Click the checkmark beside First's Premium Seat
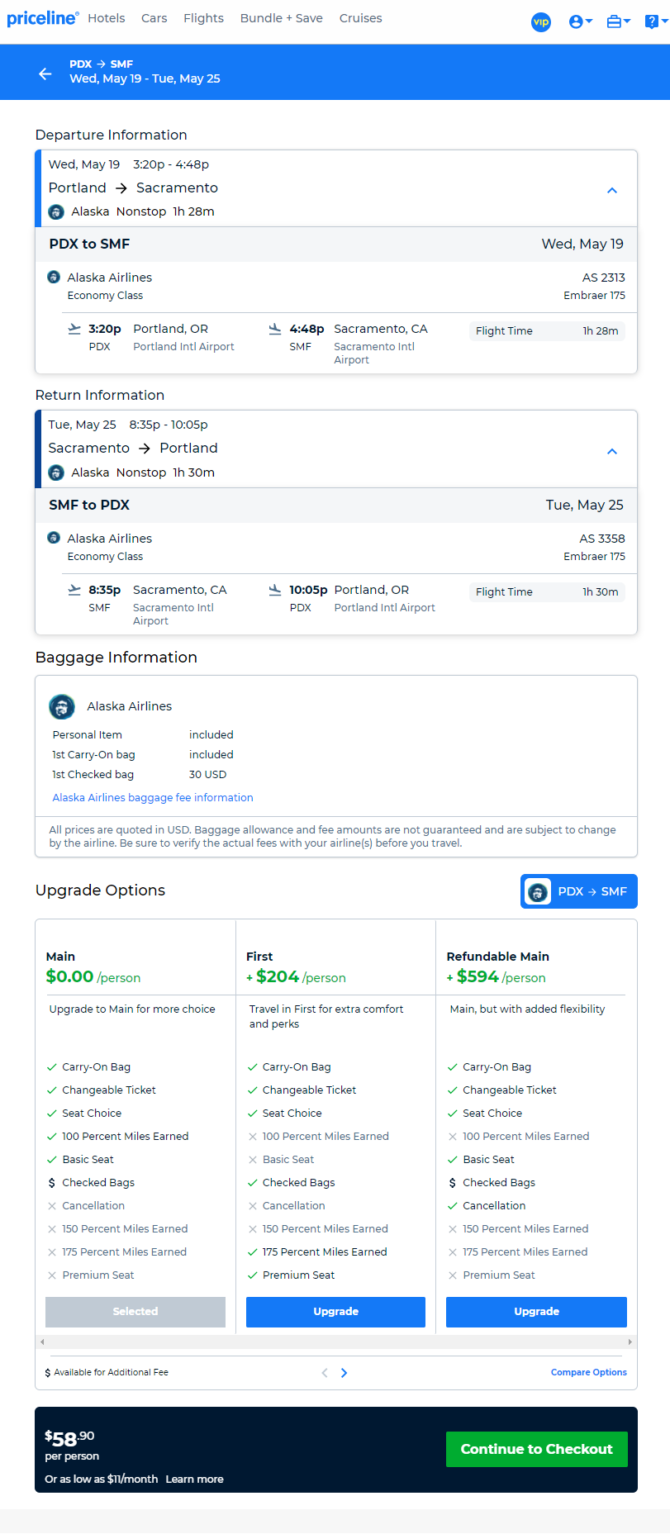The width and height of the screenshot is (670, 1534). point(252,1275)
